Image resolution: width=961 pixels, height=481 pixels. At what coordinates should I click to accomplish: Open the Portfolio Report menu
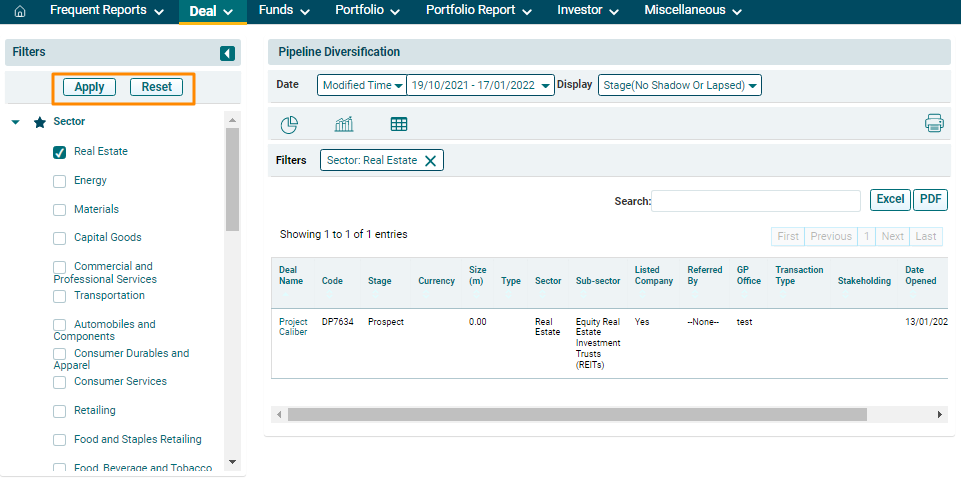pos(478,11)
